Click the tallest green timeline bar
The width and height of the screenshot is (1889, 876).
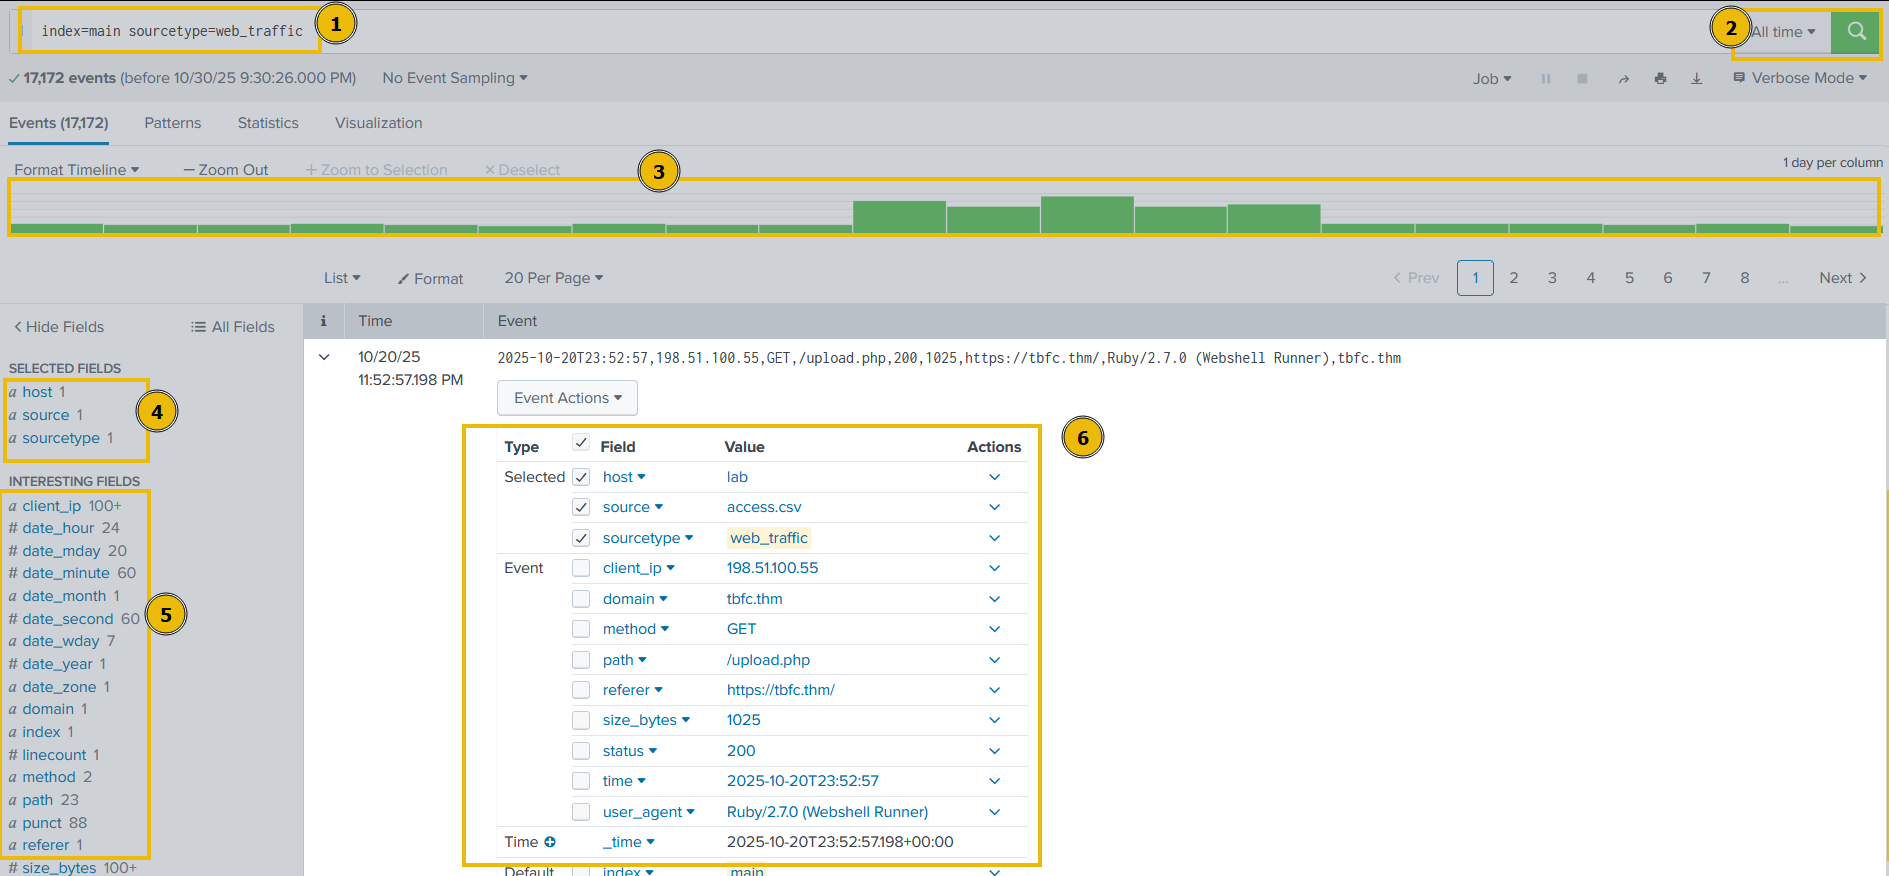click(x=1087, y=215)
